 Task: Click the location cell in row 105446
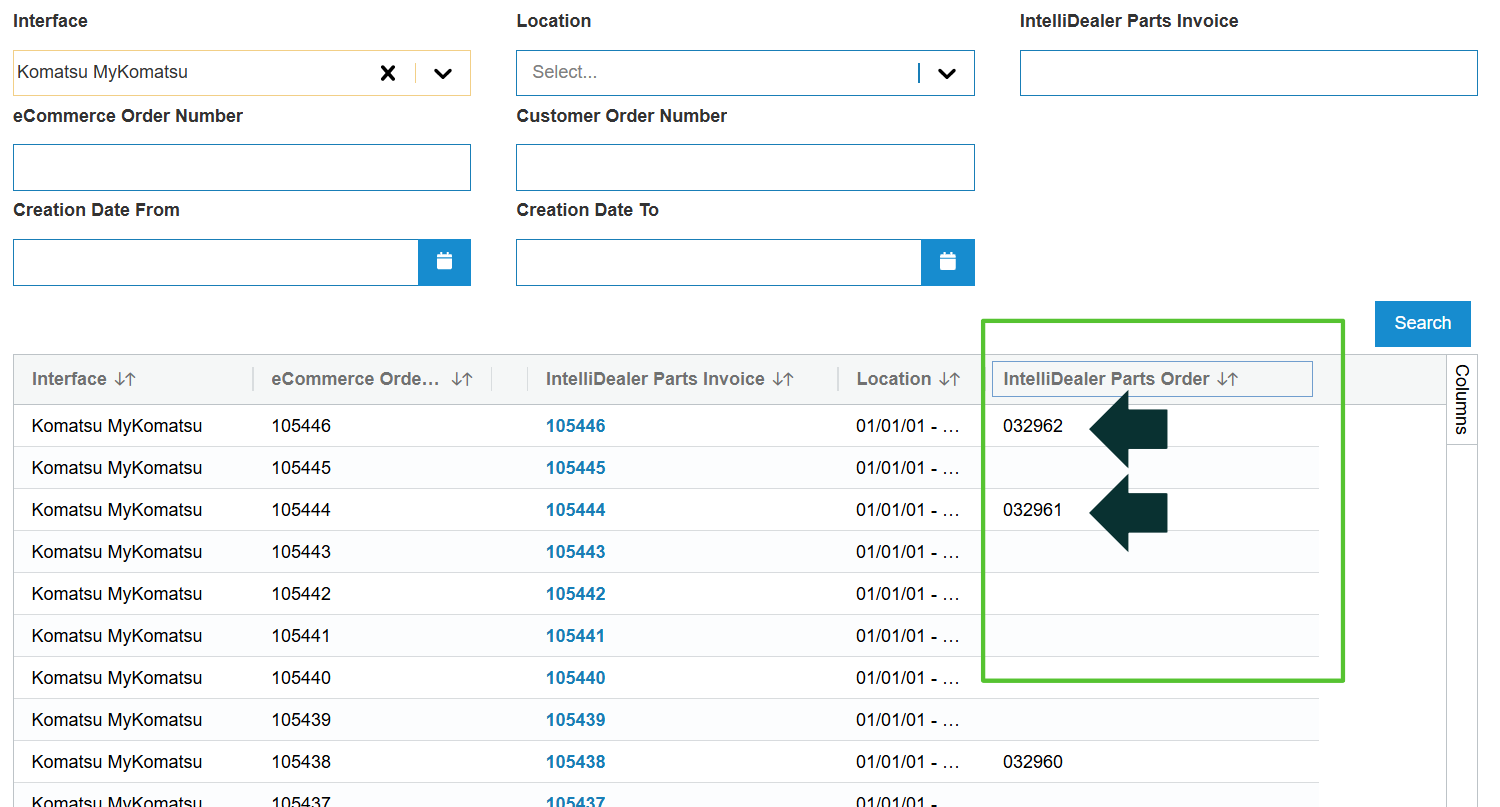coord(908,426)
